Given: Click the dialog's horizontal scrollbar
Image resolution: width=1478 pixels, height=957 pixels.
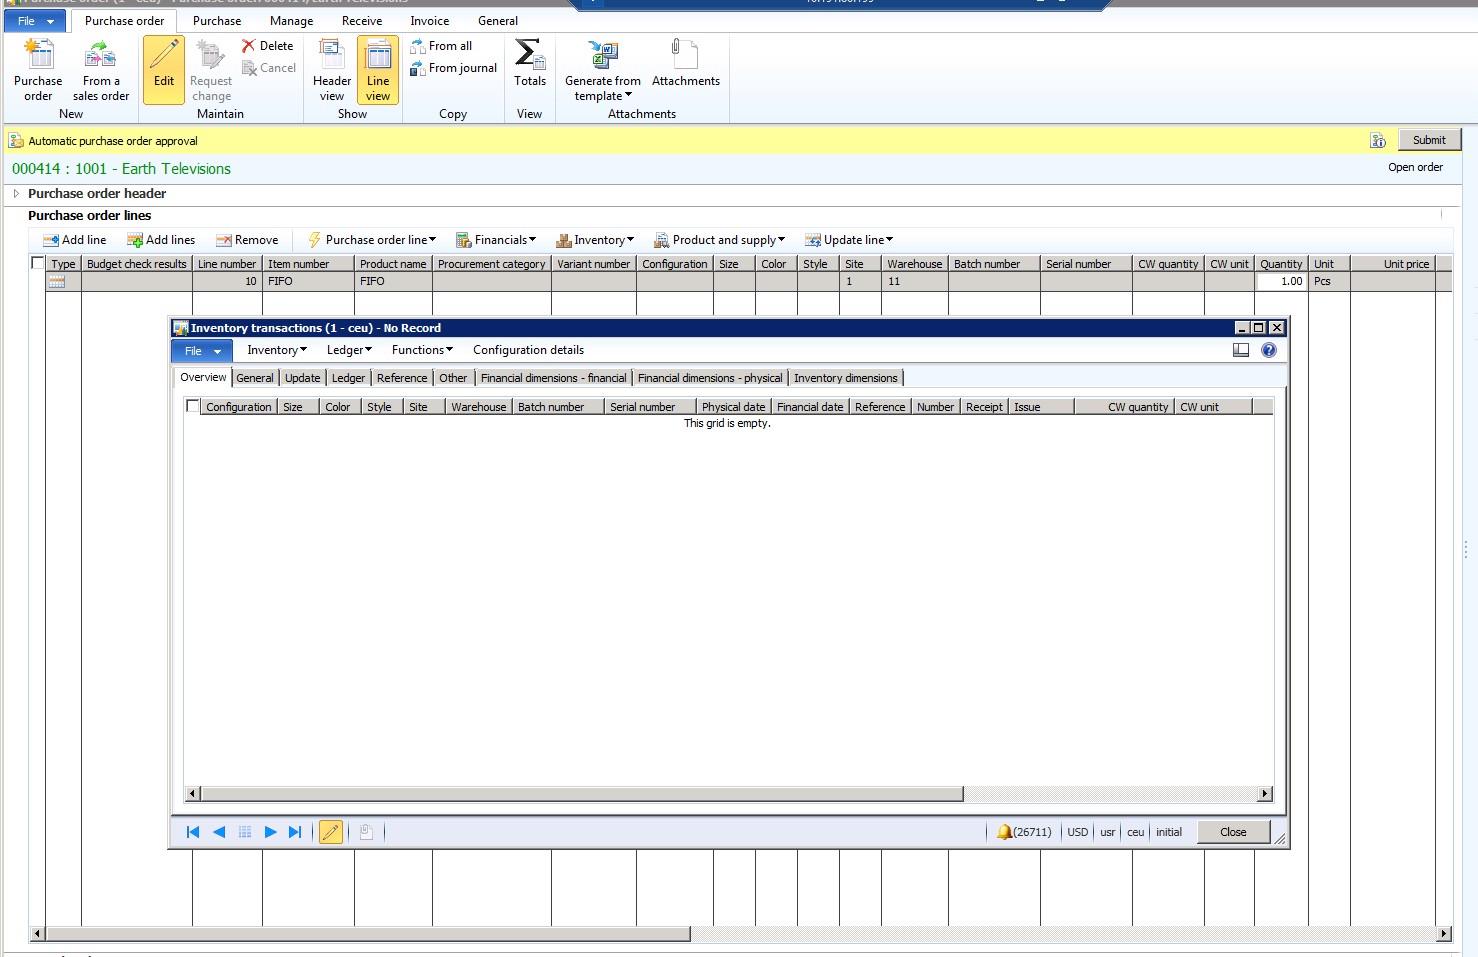Looking at the screenshot, I should [580, 794].
